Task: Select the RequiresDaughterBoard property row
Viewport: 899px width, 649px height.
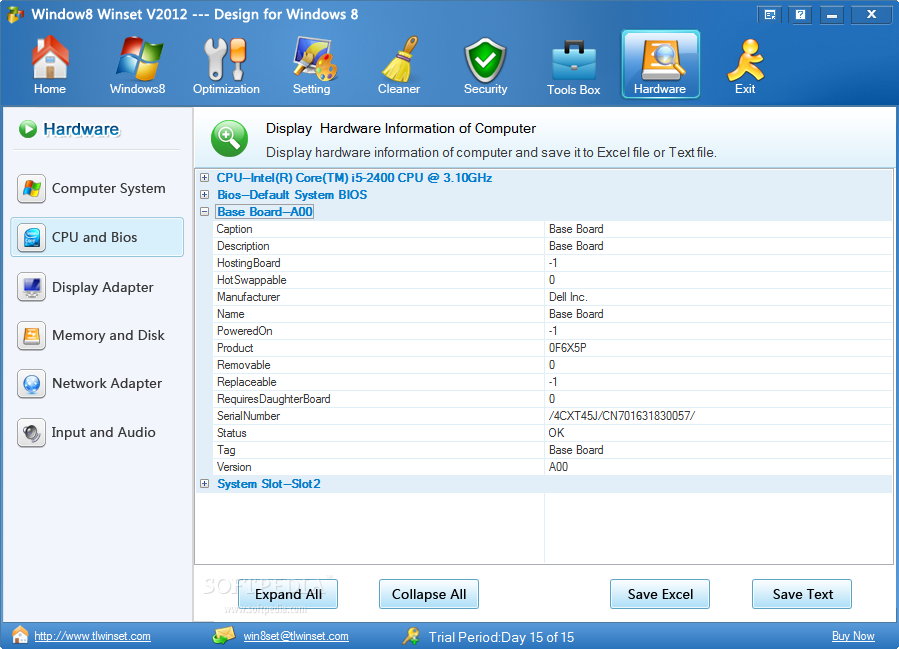Action: click(x=553, y=399)
